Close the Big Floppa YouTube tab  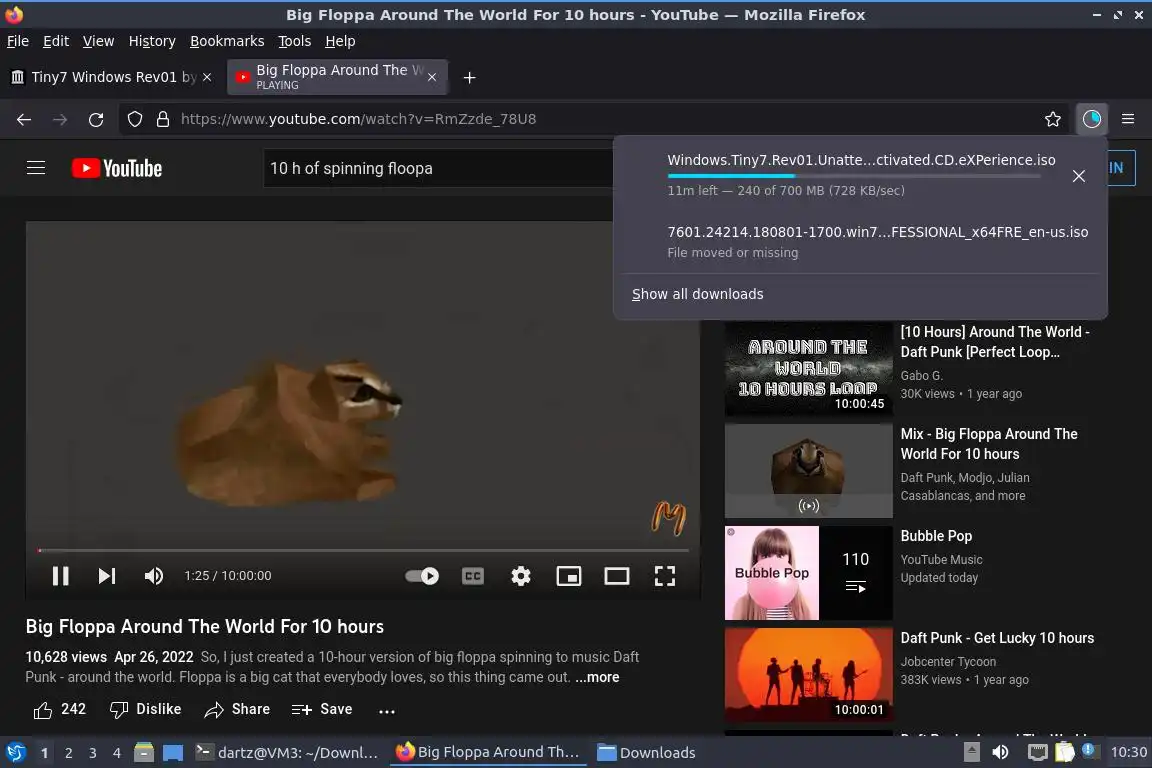coord(432,77)
